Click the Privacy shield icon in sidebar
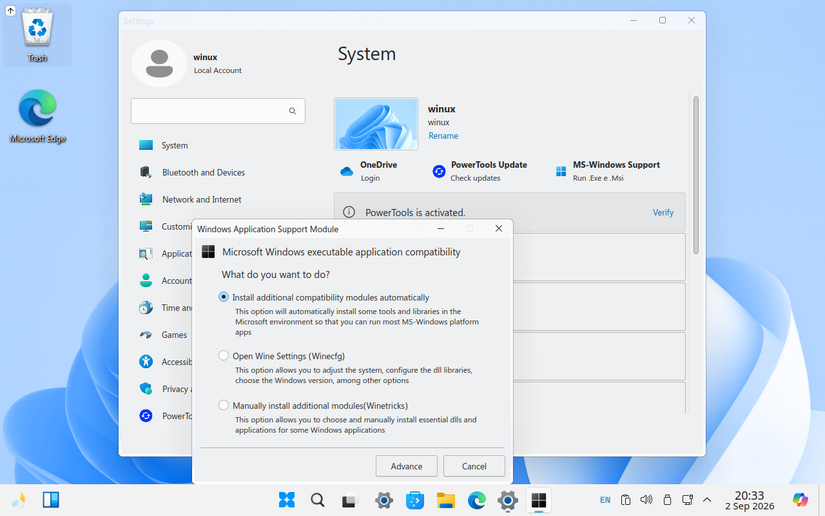Screen dimensions: 825x516 [146, 389]
